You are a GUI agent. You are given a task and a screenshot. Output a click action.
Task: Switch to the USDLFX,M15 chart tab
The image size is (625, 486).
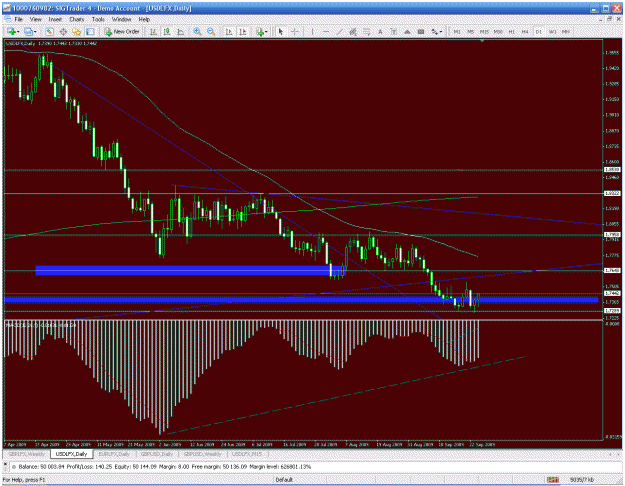247,454
